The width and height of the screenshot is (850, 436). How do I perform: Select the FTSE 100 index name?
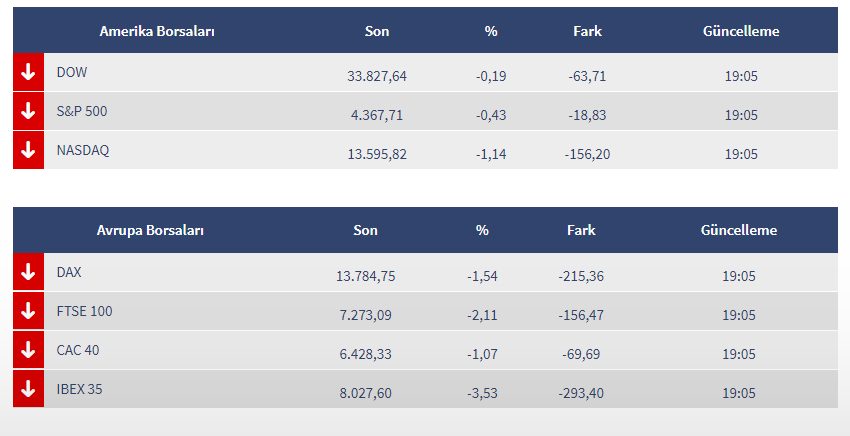tap(85, 311)
